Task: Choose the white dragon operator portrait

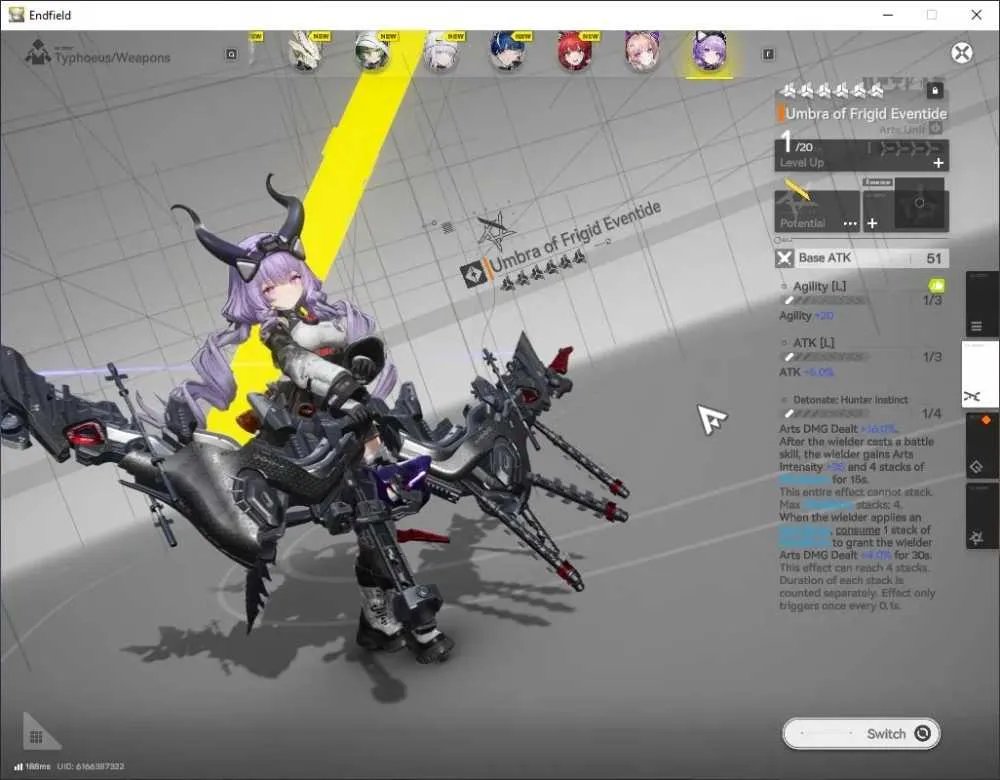Action: click(305, 52)
